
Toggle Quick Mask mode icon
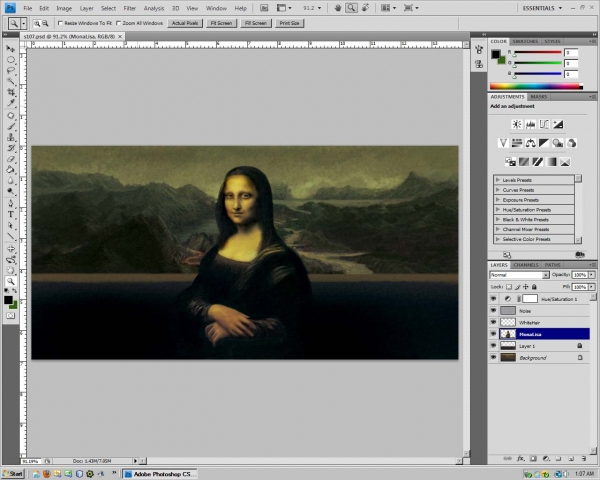(10, 316)
